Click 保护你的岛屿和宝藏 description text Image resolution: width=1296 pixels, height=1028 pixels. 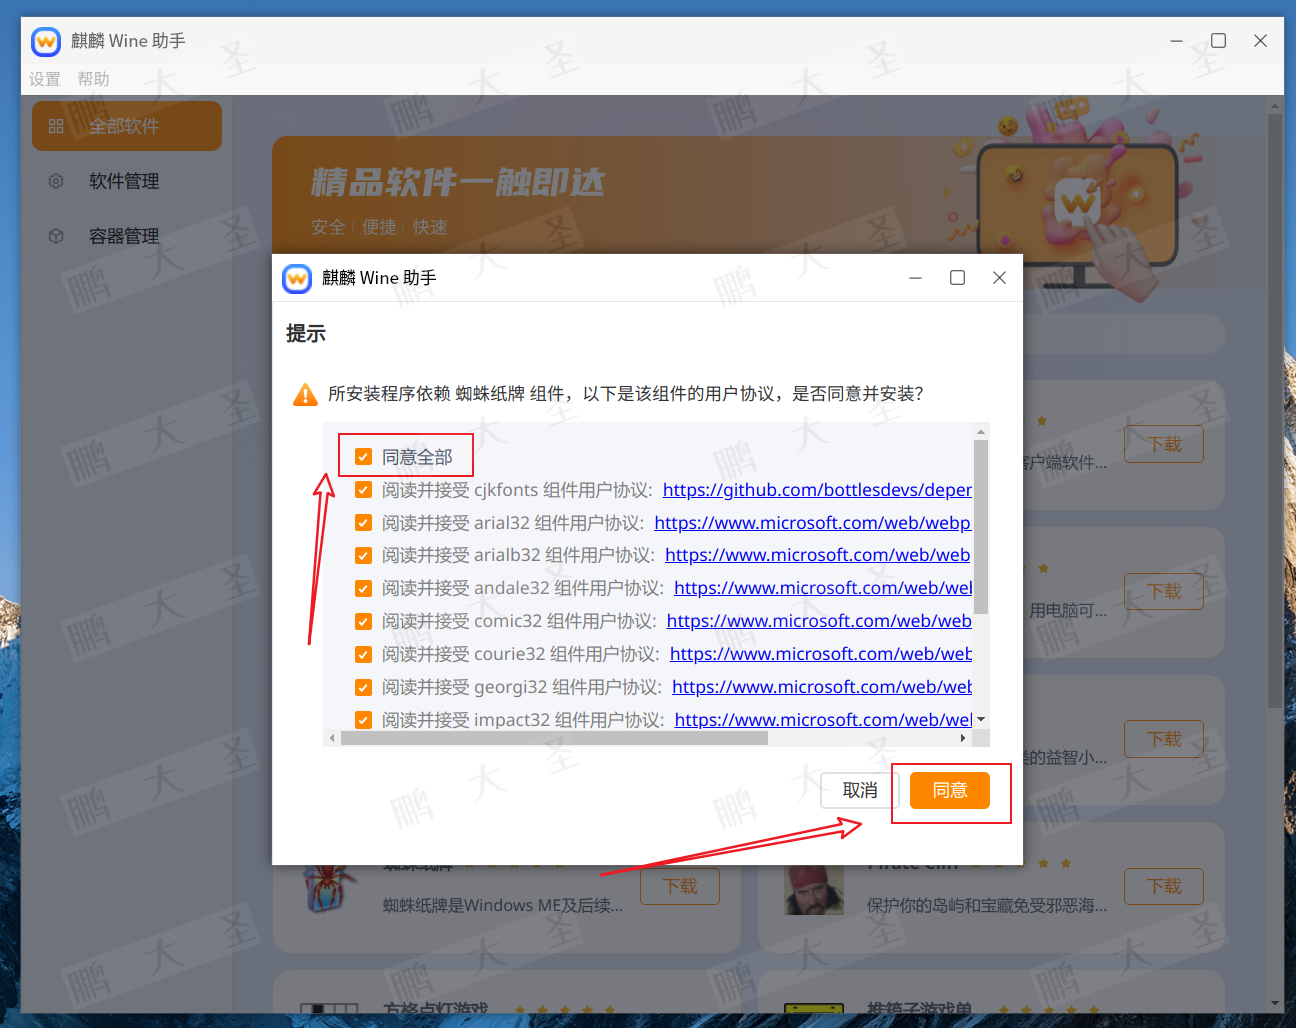[987, 906]
